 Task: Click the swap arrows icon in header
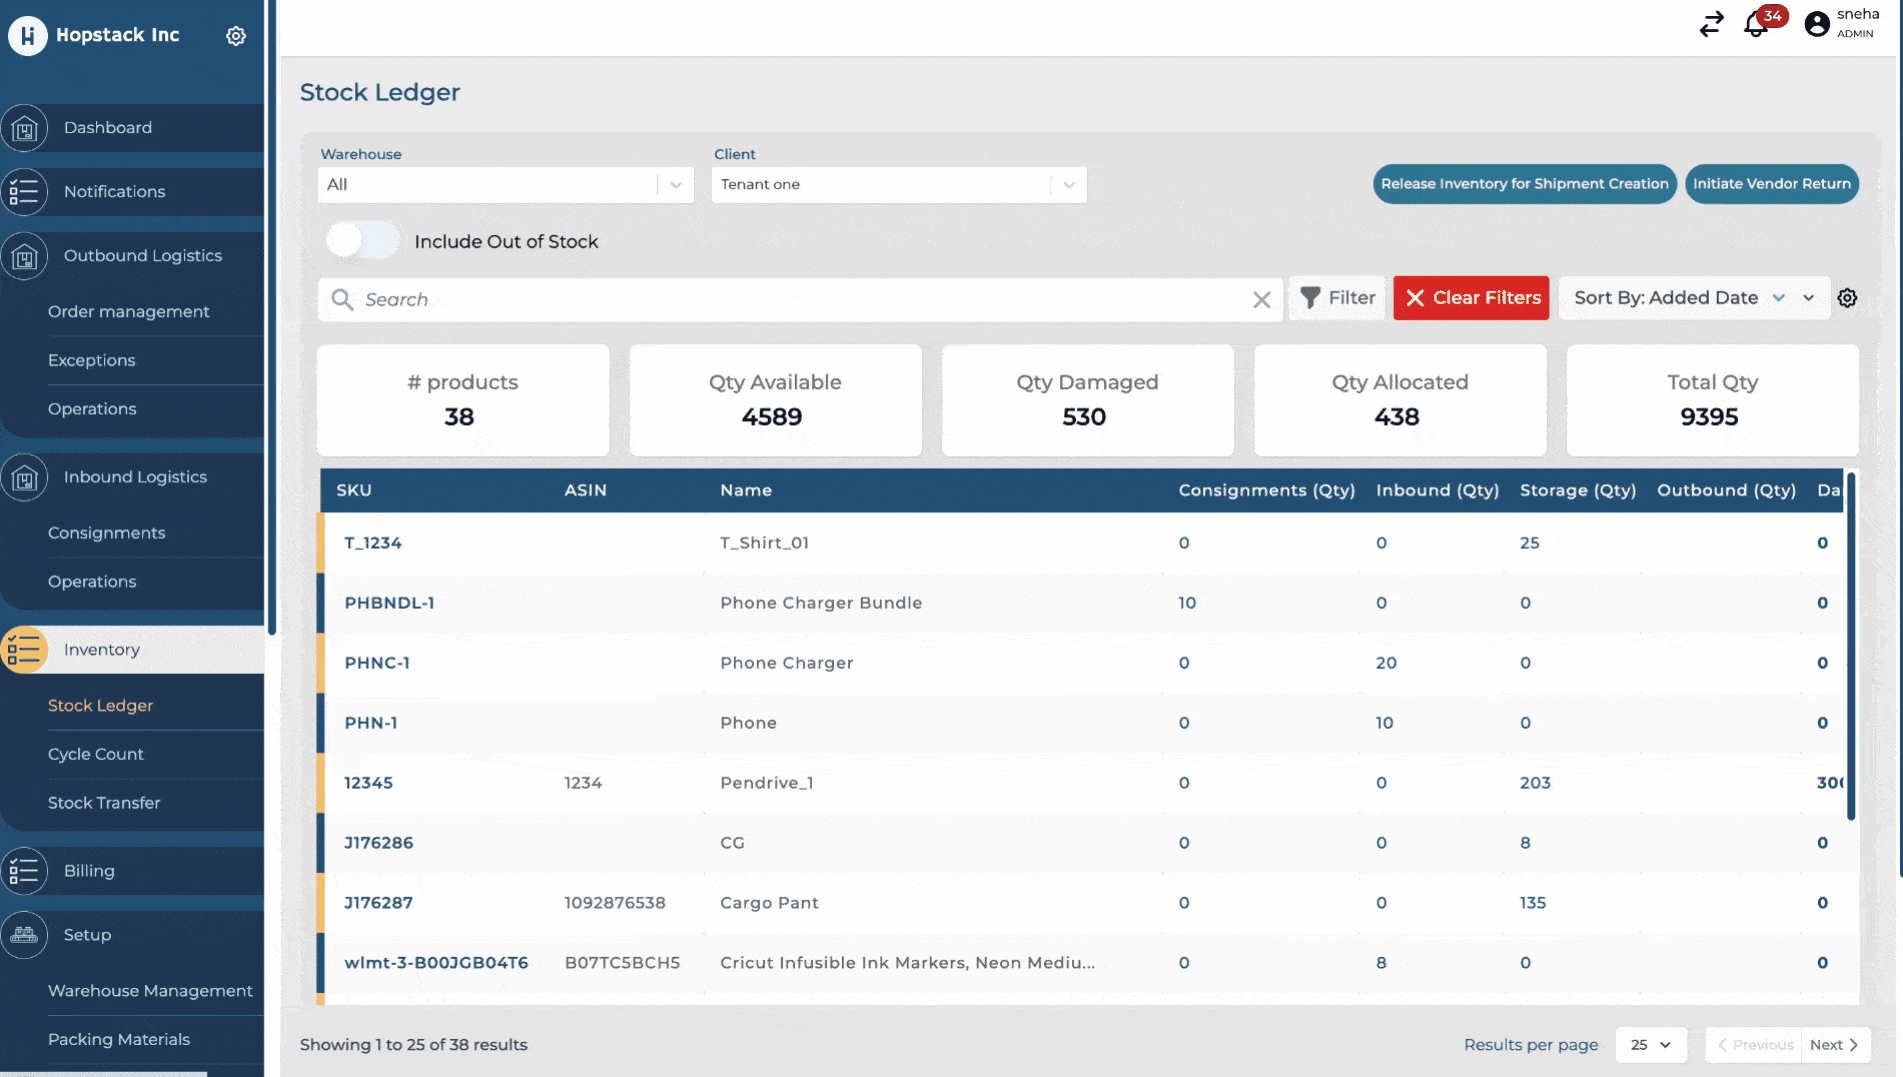click(1711, 24)
